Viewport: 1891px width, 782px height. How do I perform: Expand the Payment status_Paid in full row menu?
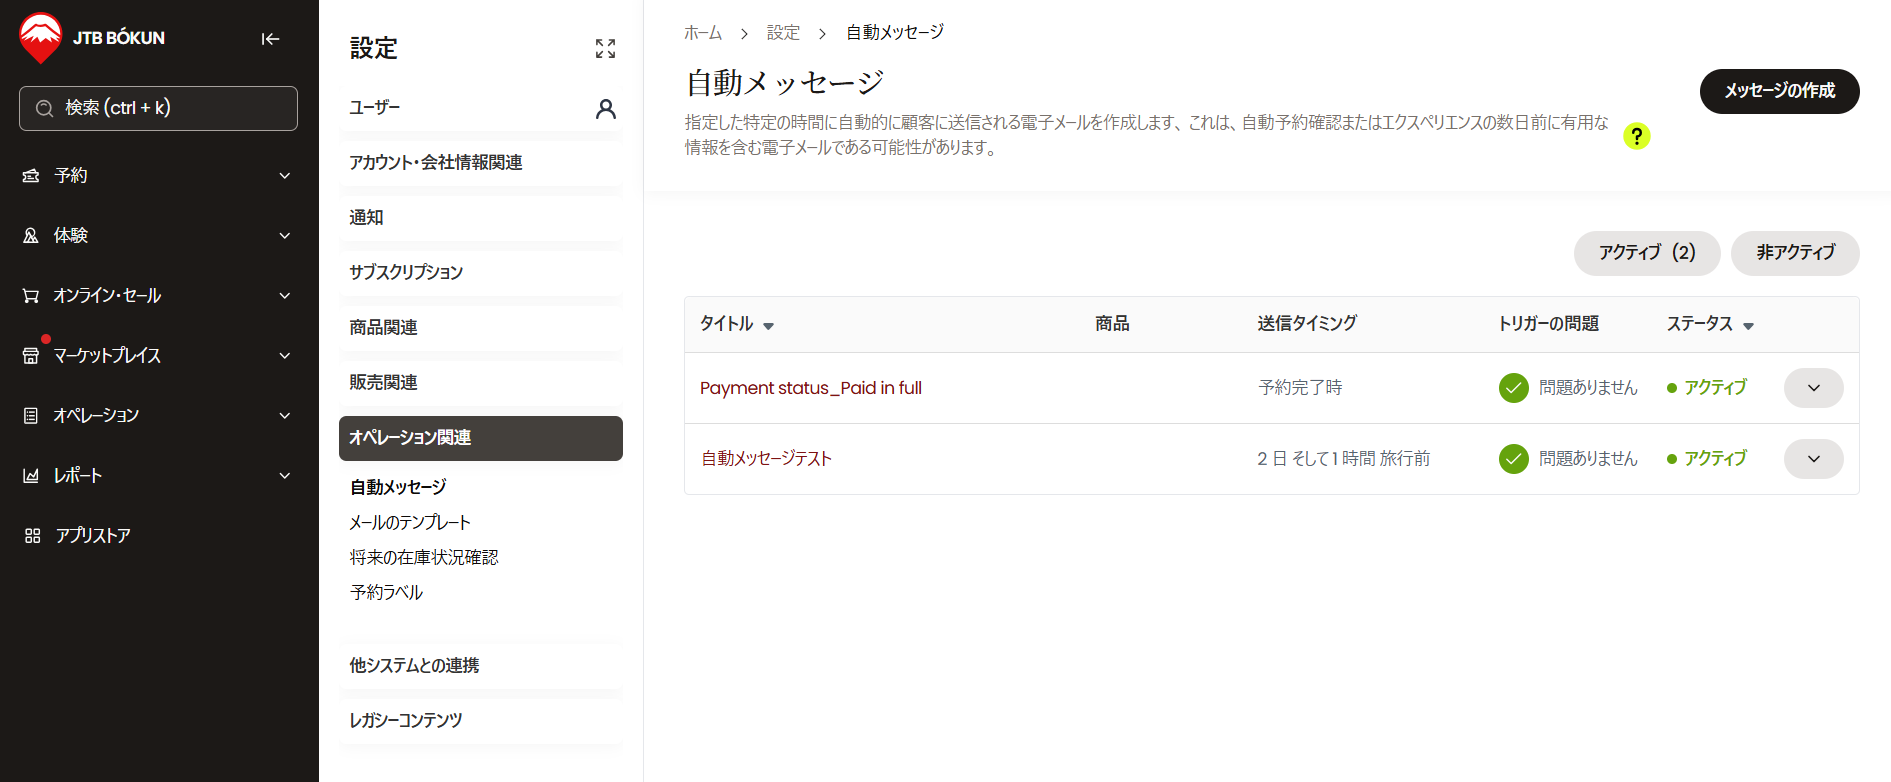[x=1813, y=388]
